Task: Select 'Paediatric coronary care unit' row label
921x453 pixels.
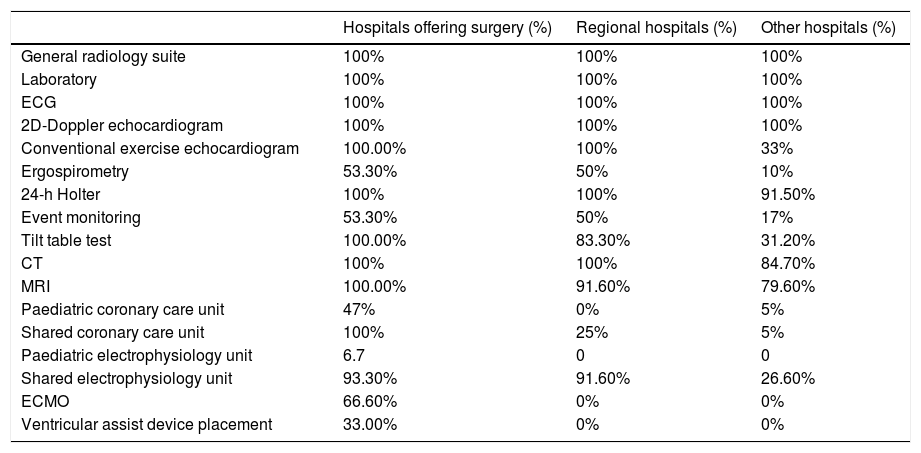Action: [129, 309]
